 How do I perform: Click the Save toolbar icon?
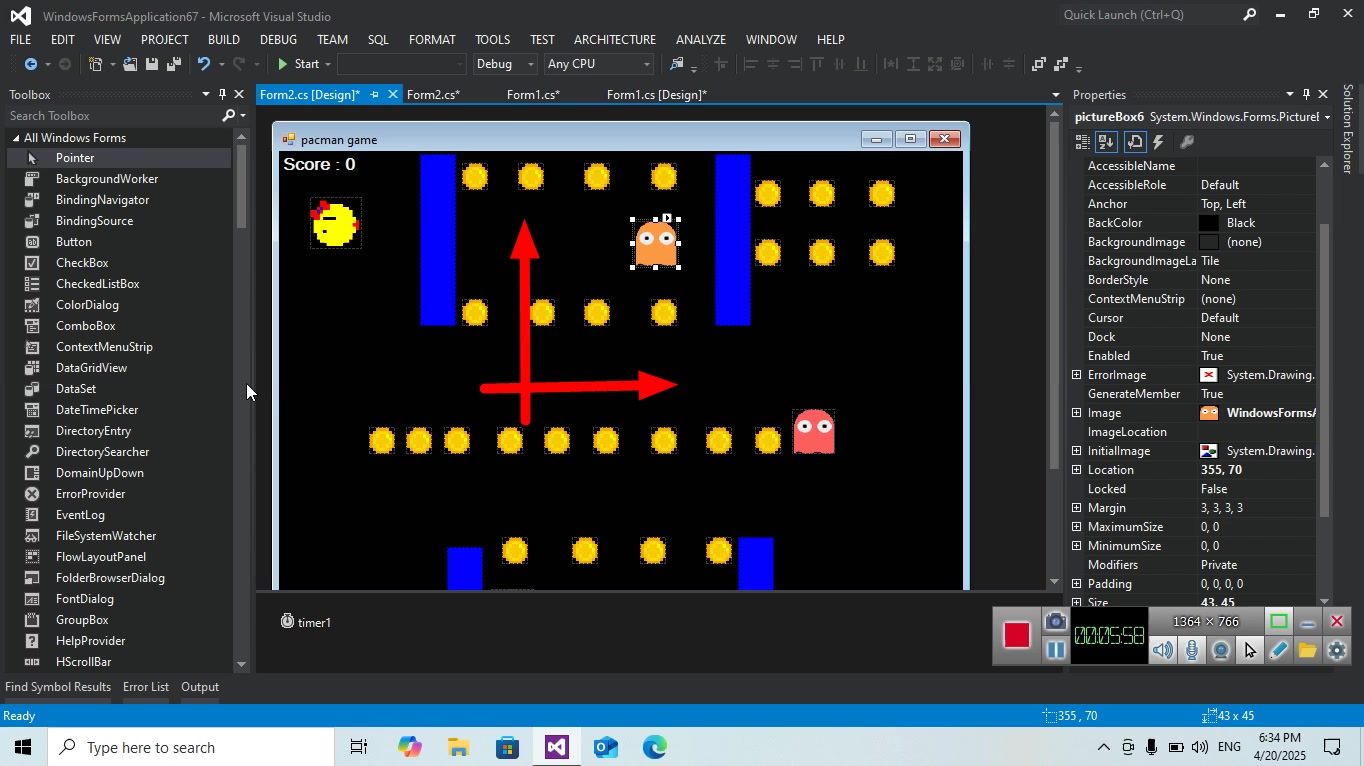[x=152, y=64]
